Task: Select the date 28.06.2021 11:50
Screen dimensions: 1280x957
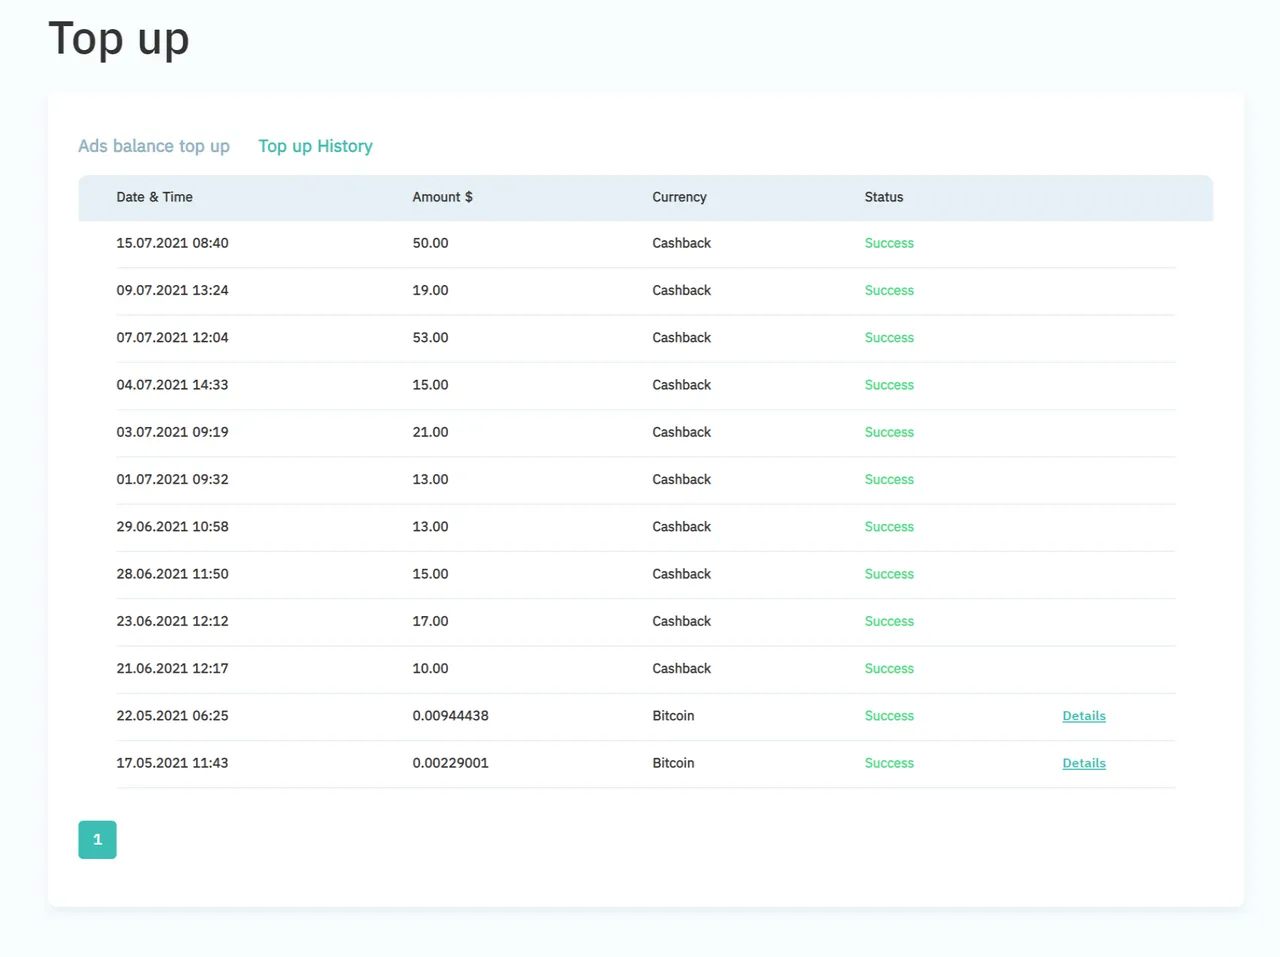Action: click(x=172, y=574)
